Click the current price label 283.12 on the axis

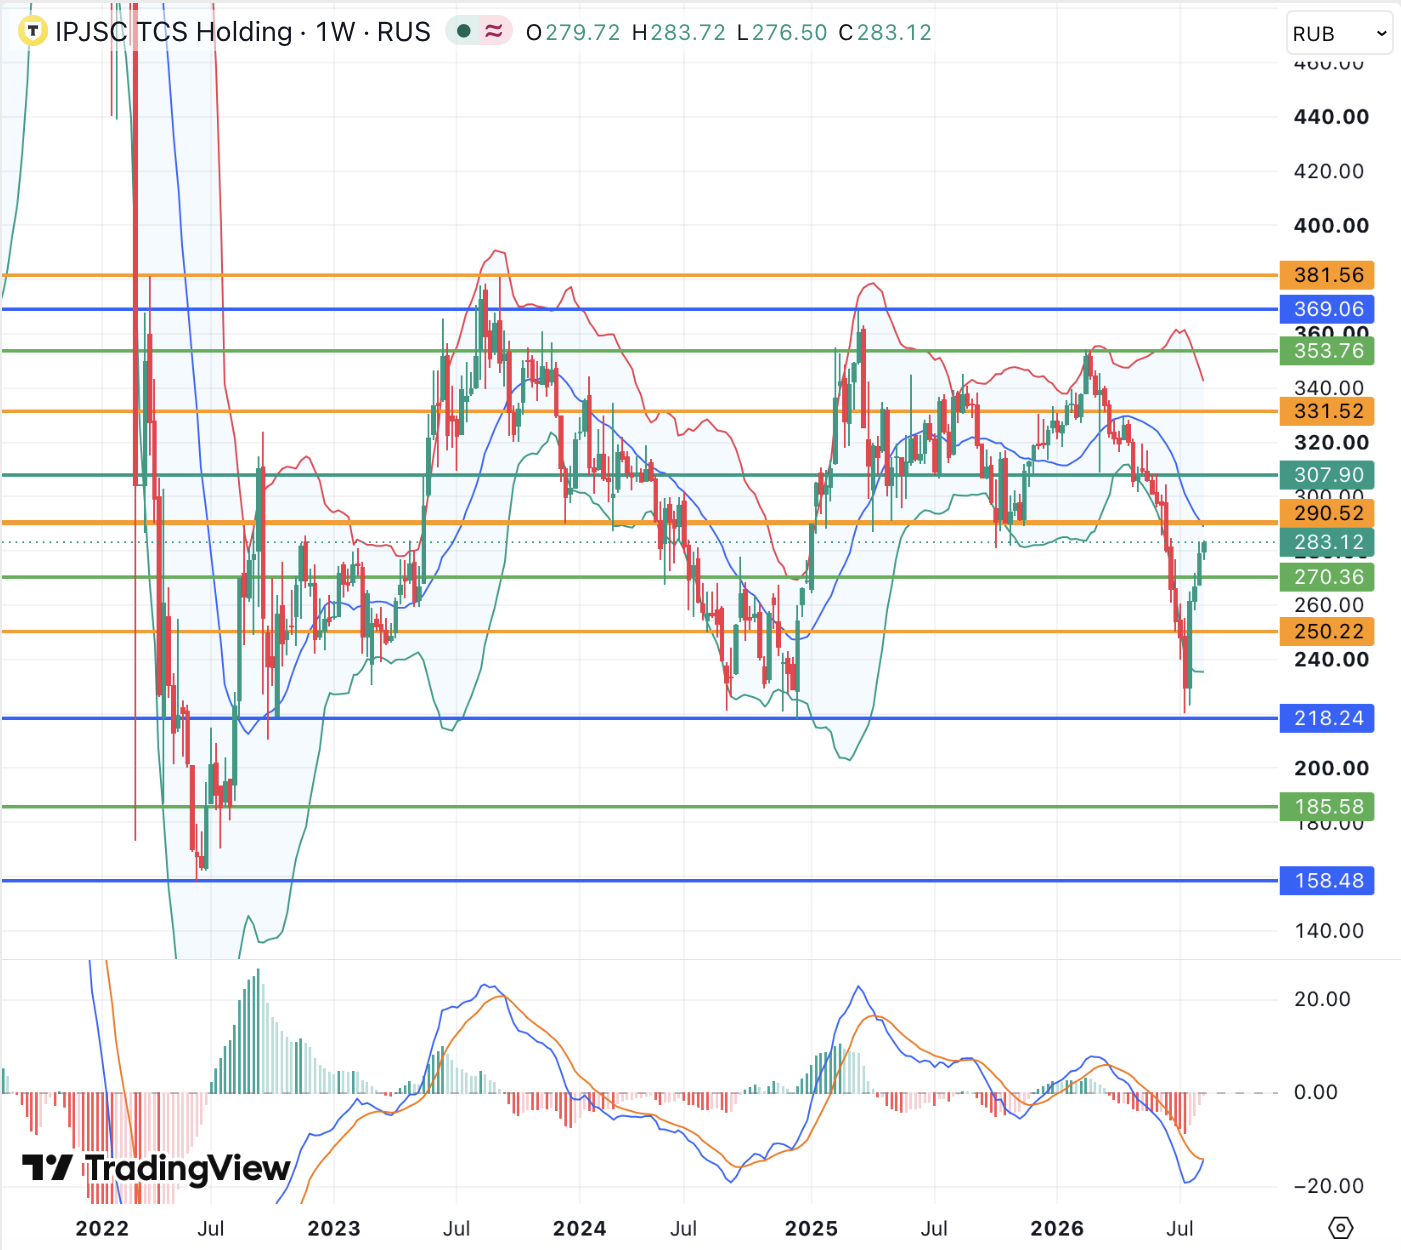pos(1328,542)
